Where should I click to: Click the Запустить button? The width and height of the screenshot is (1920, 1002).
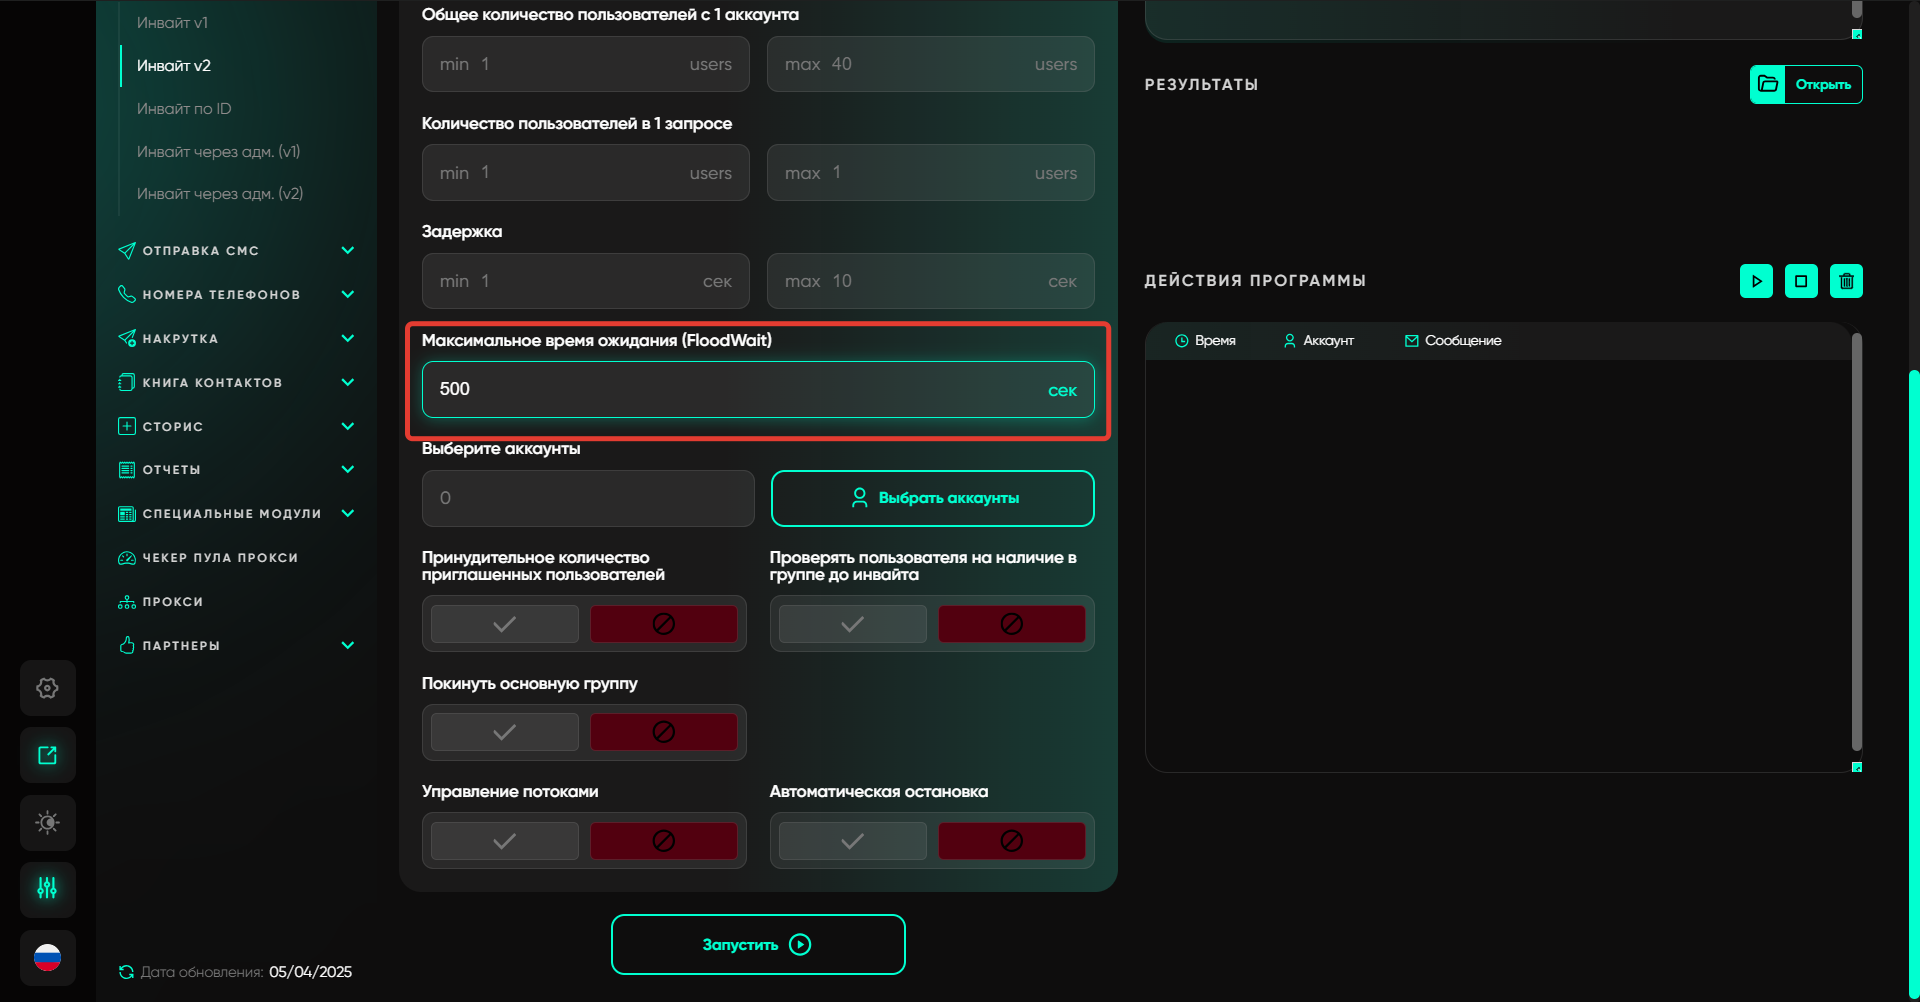click(758, 944)
